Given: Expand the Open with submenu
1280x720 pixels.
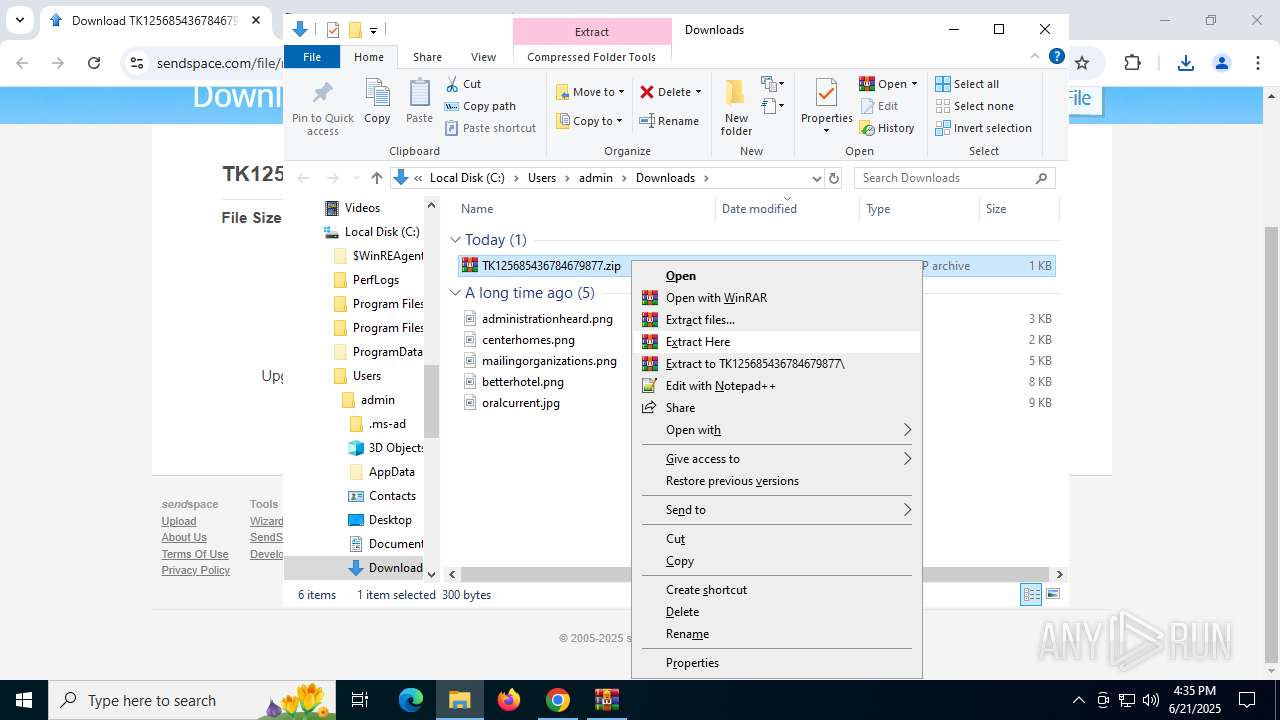Looking at the screenshot, I should pos(776,430).
